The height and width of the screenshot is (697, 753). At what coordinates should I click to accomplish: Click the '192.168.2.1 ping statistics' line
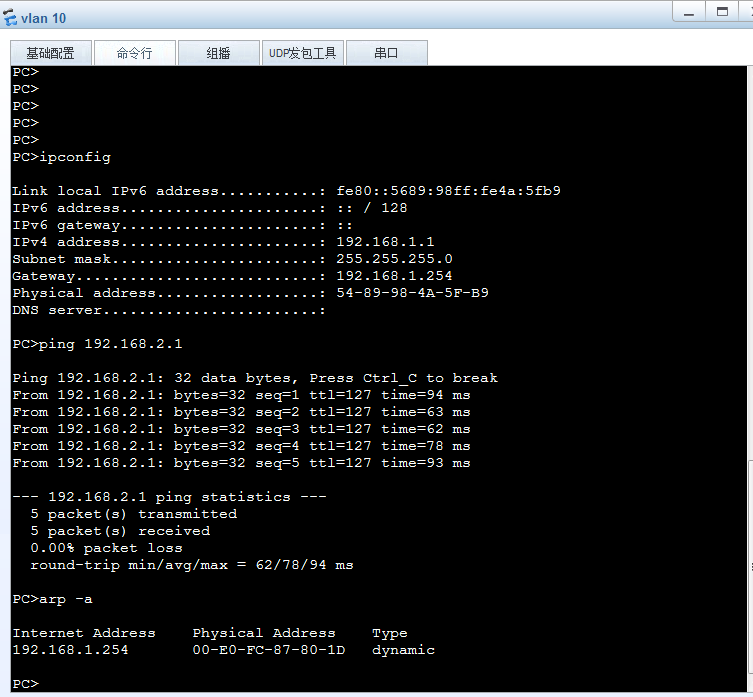point(170,497)
